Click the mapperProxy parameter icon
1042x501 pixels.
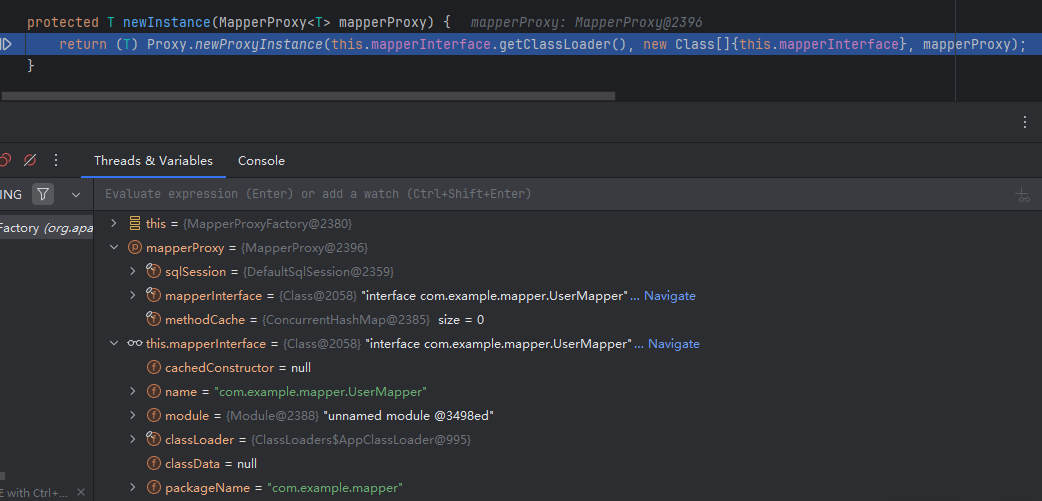[x=134, y=247]
